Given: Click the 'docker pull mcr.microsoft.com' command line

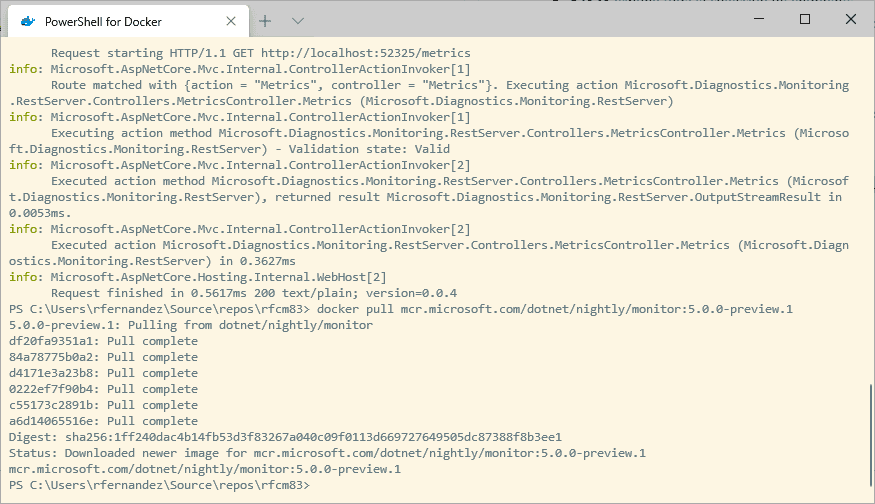Looking at the screenshot, I should click(x=401, y=309).
